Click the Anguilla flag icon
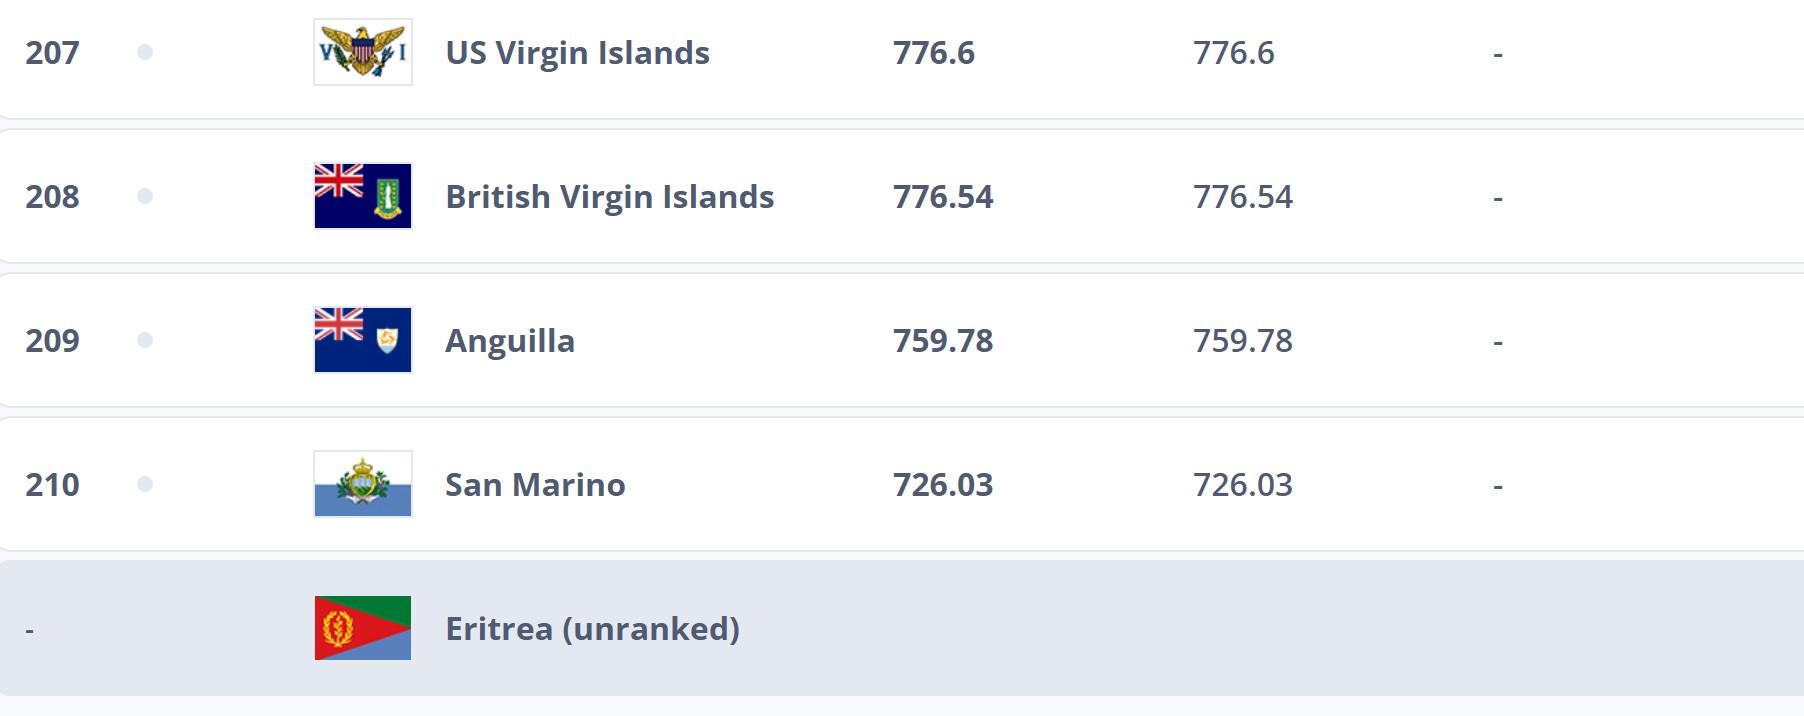Screen dimensions: 1804x716 coord(362,340)
